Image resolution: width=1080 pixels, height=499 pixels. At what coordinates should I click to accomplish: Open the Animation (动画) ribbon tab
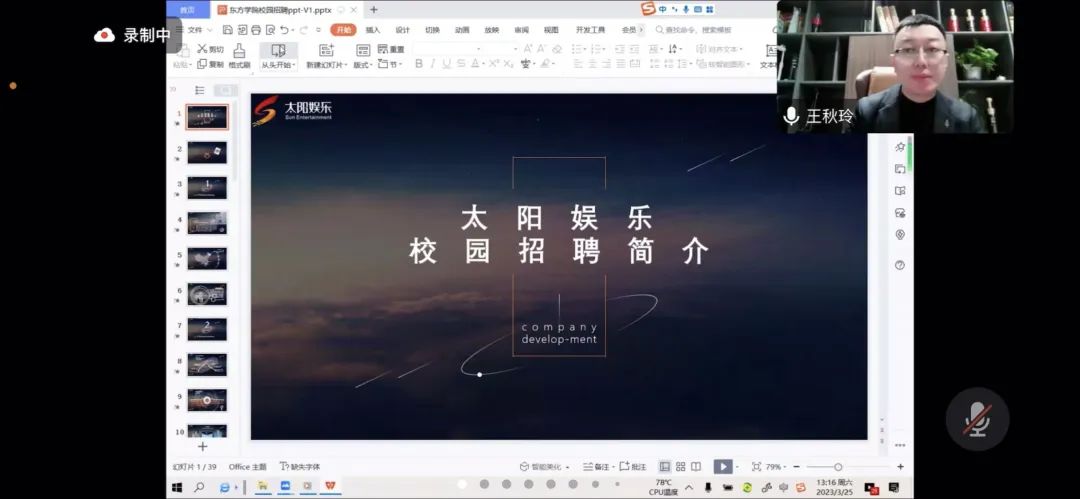tap(461, 30)
